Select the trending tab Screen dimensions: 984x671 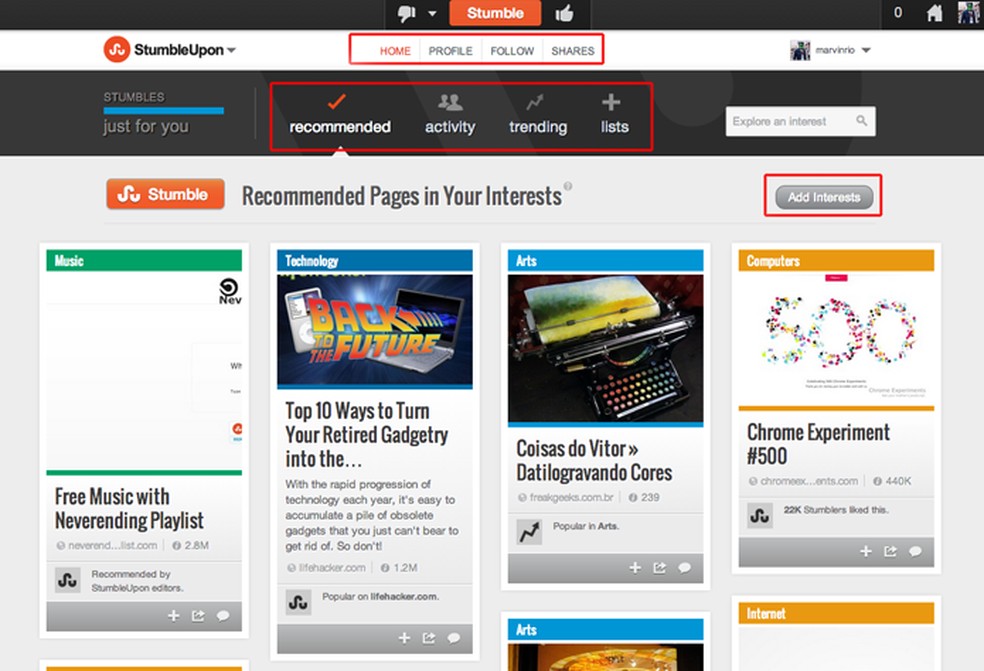click(538, 115)
